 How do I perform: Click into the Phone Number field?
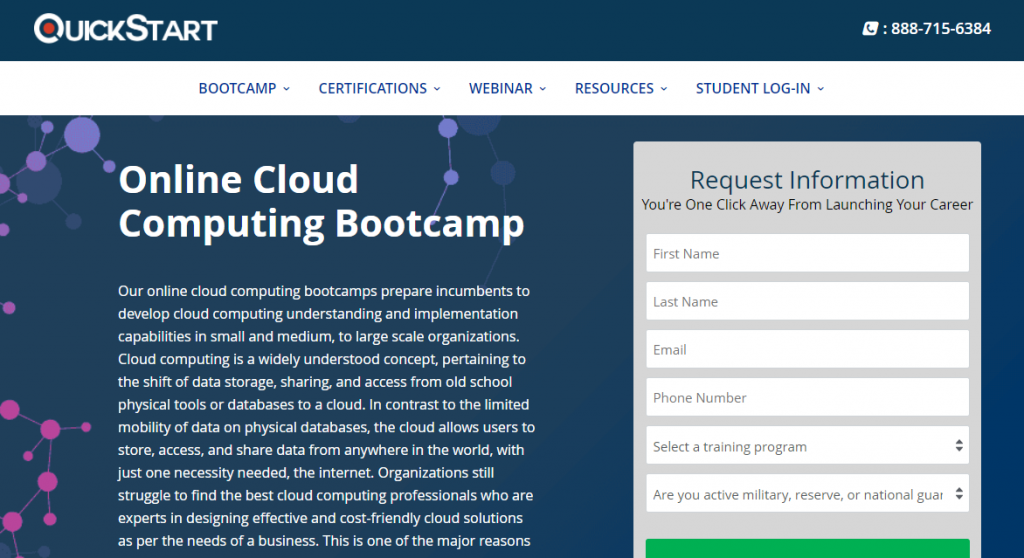point(807,397)
